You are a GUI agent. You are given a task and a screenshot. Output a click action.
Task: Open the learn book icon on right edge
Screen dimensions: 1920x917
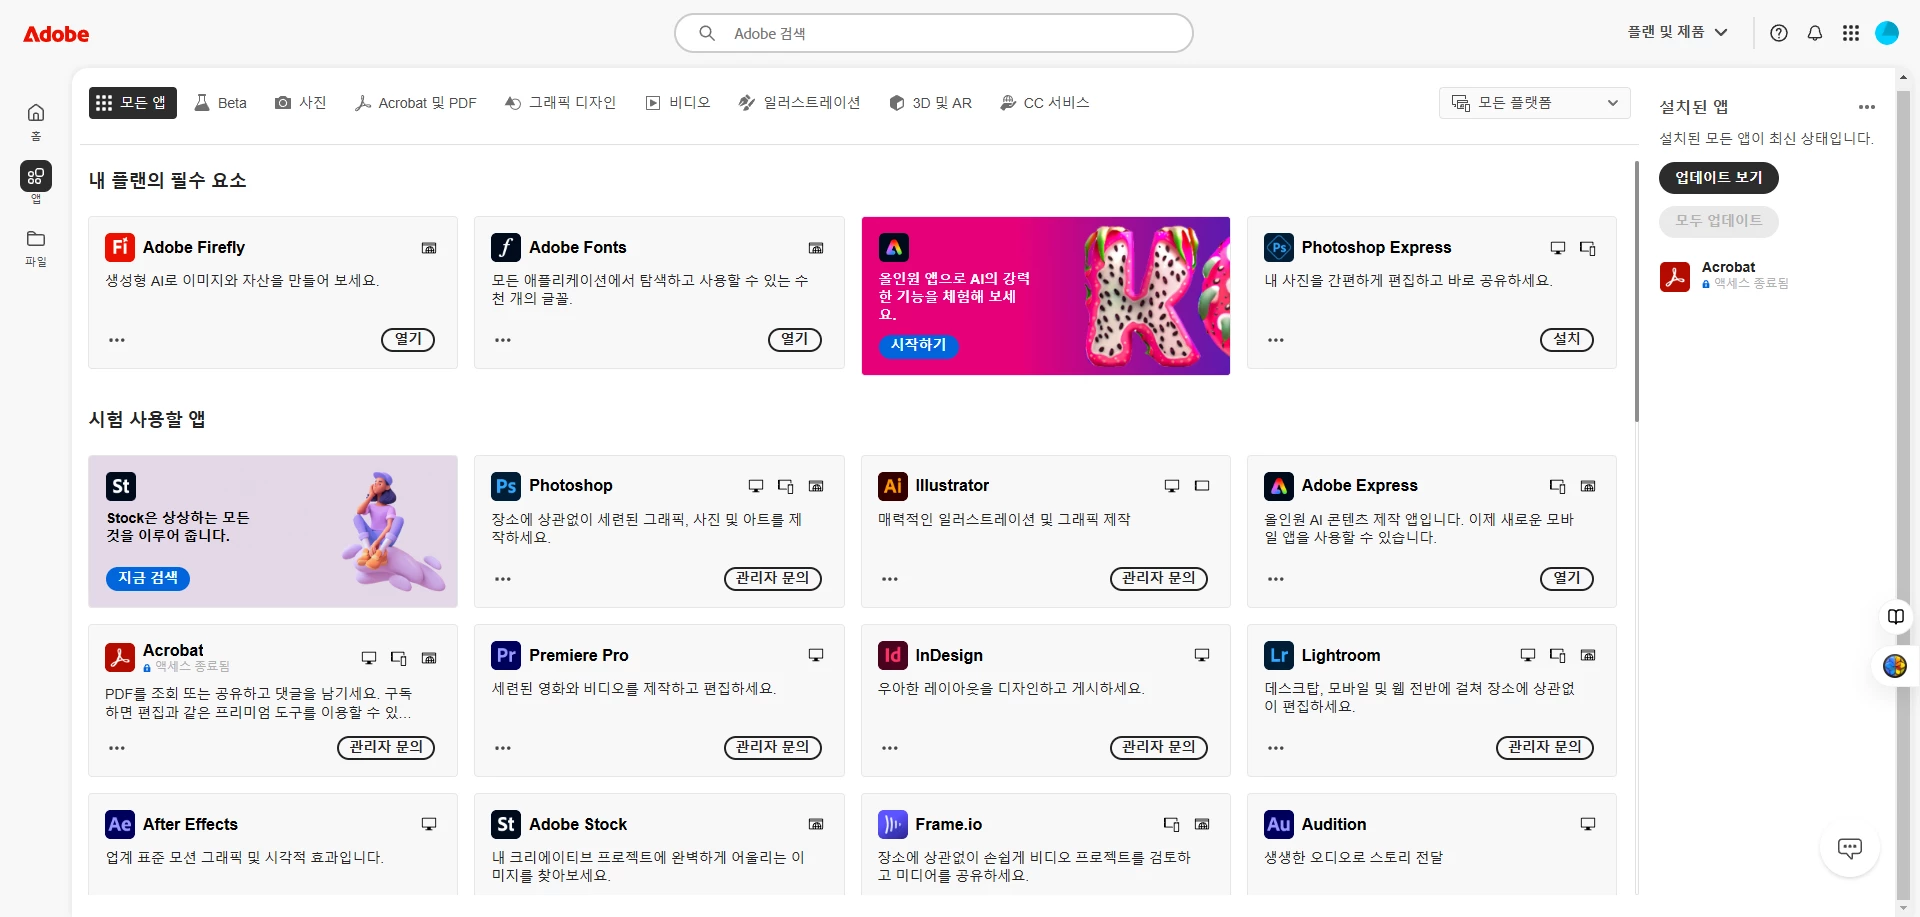click(x=1895, y=616)
